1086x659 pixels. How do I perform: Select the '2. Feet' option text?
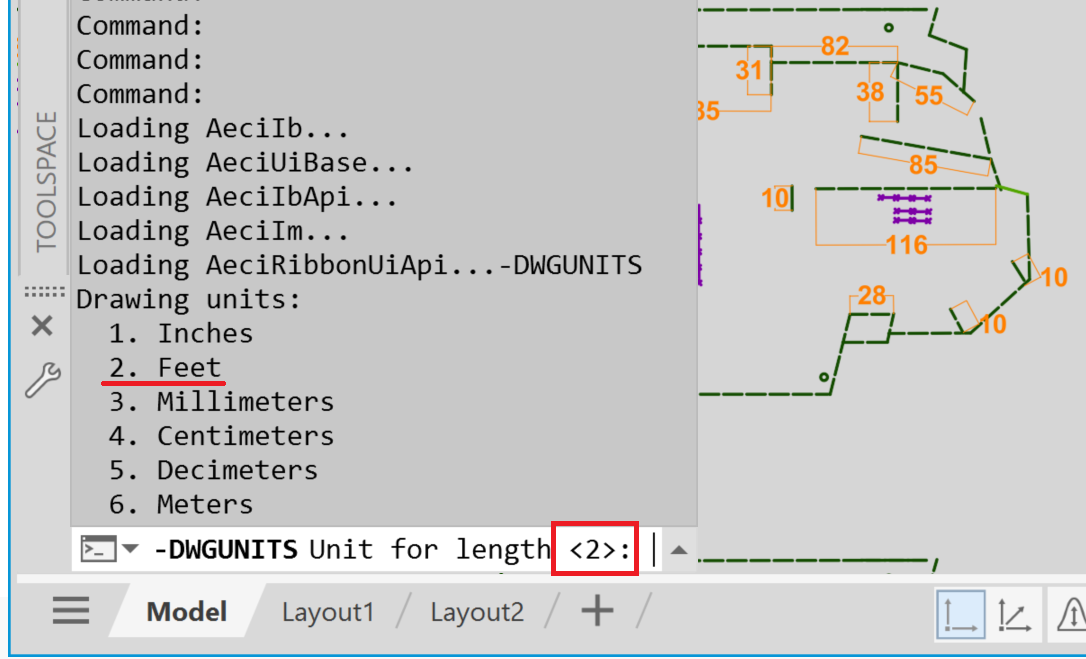(165, 367)
